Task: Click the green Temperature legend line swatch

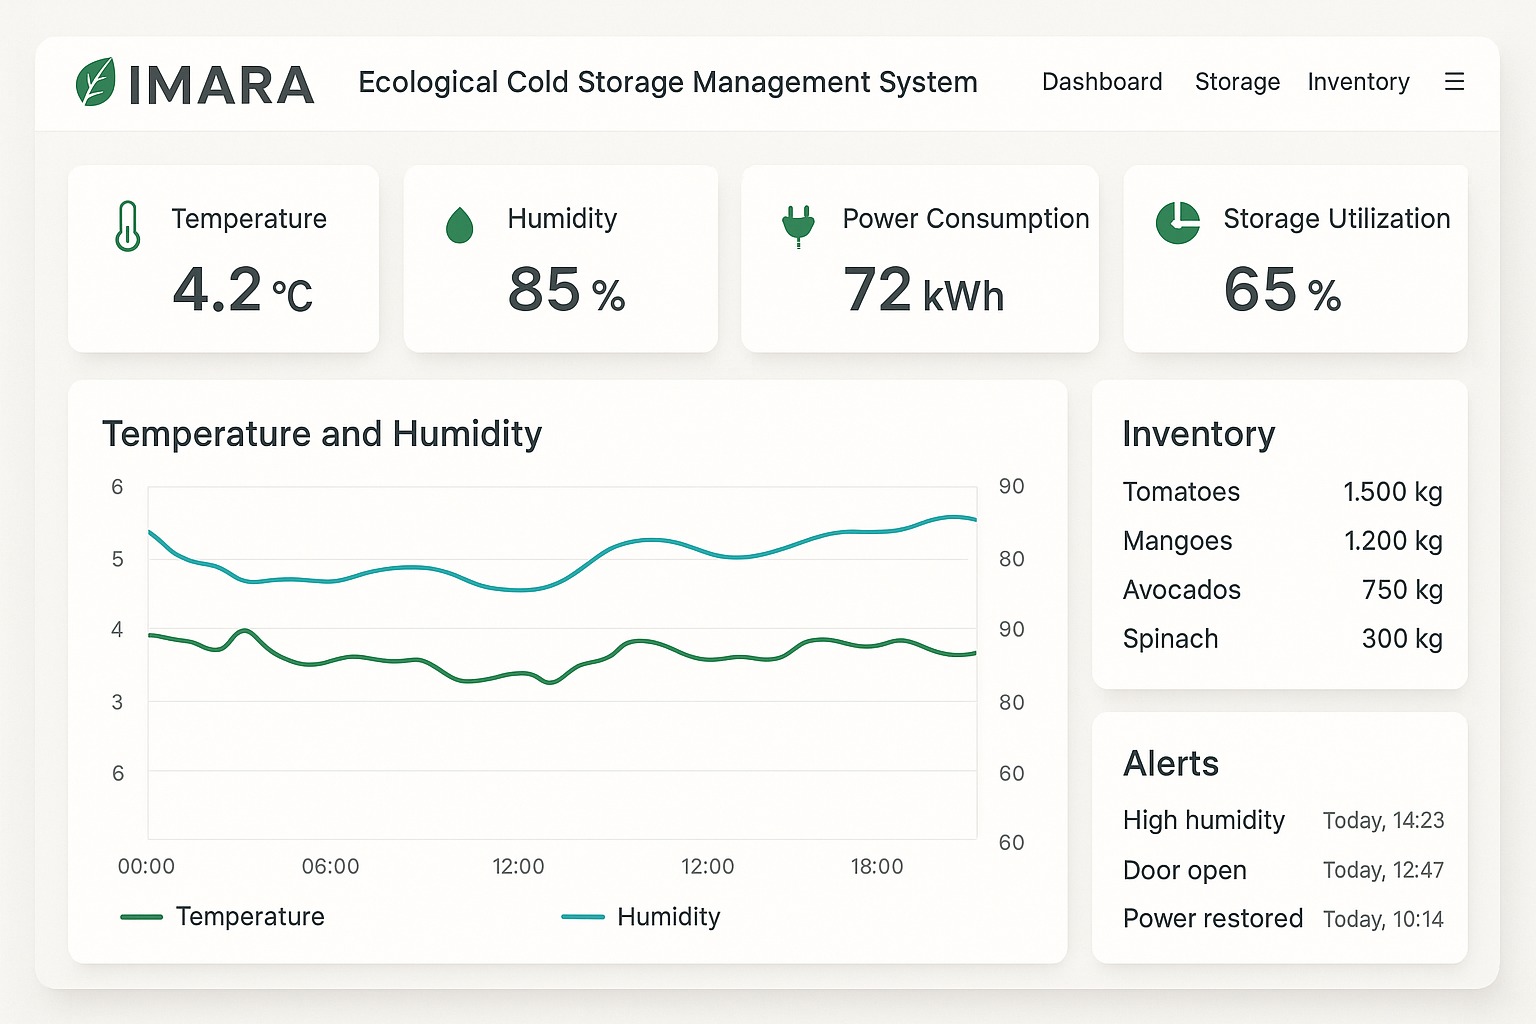Action: [x=141, y=917]
